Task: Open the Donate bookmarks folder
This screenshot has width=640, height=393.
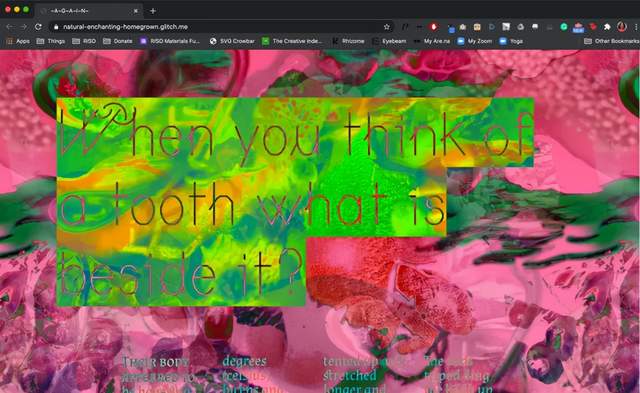Action: click(118, 41)
